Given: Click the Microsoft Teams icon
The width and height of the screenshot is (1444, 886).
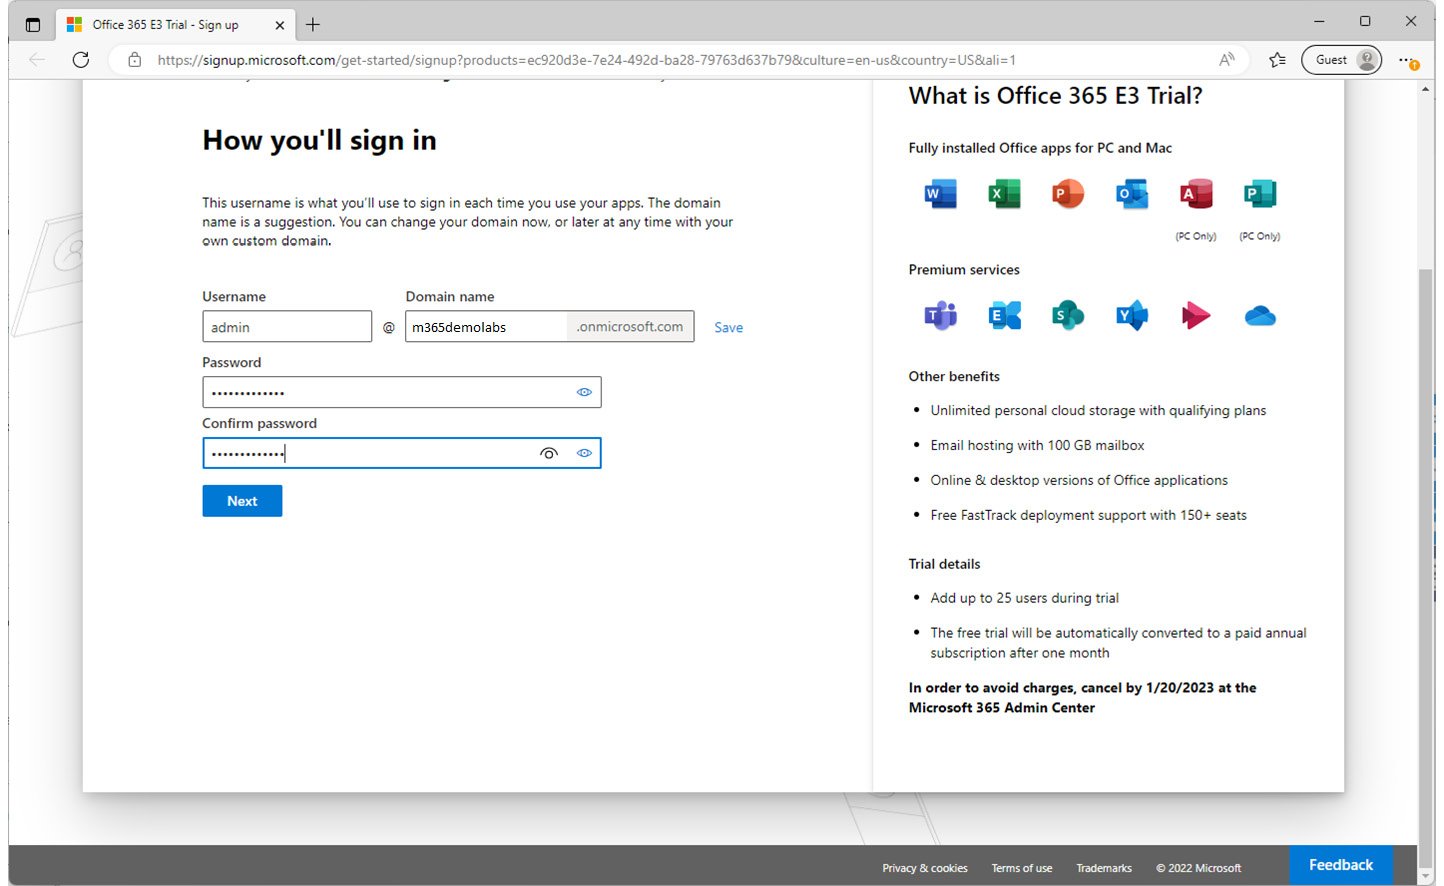Looking at the screenshot, I should click(940, 316).
